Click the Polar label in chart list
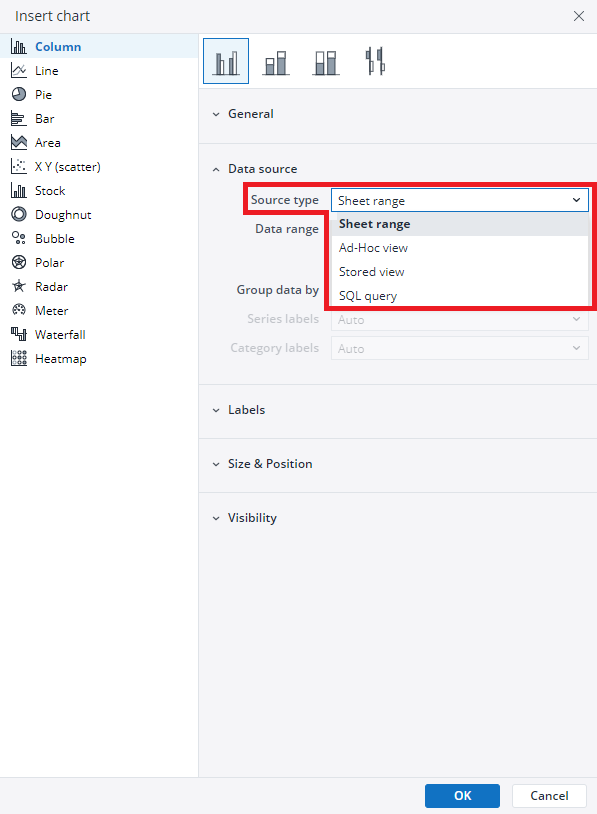The width and height of the screenshot is (597, 814). (x=50, y=263)
